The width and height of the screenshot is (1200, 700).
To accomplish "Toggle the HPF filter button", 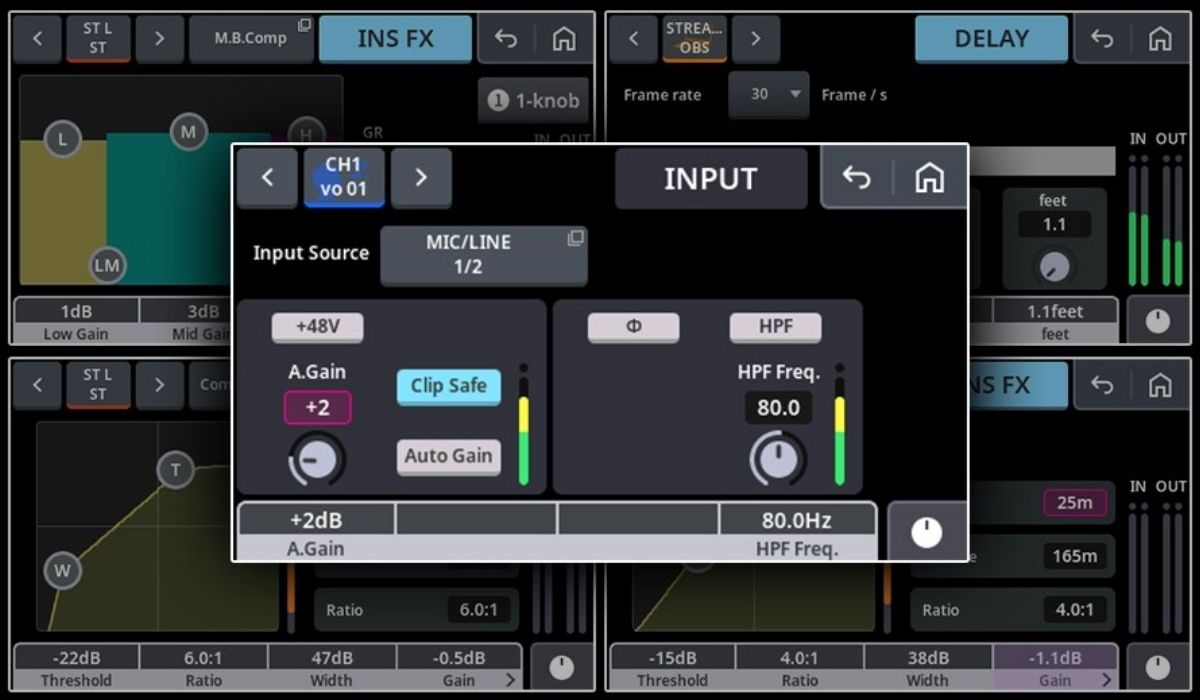I will (x=775, y=327).
